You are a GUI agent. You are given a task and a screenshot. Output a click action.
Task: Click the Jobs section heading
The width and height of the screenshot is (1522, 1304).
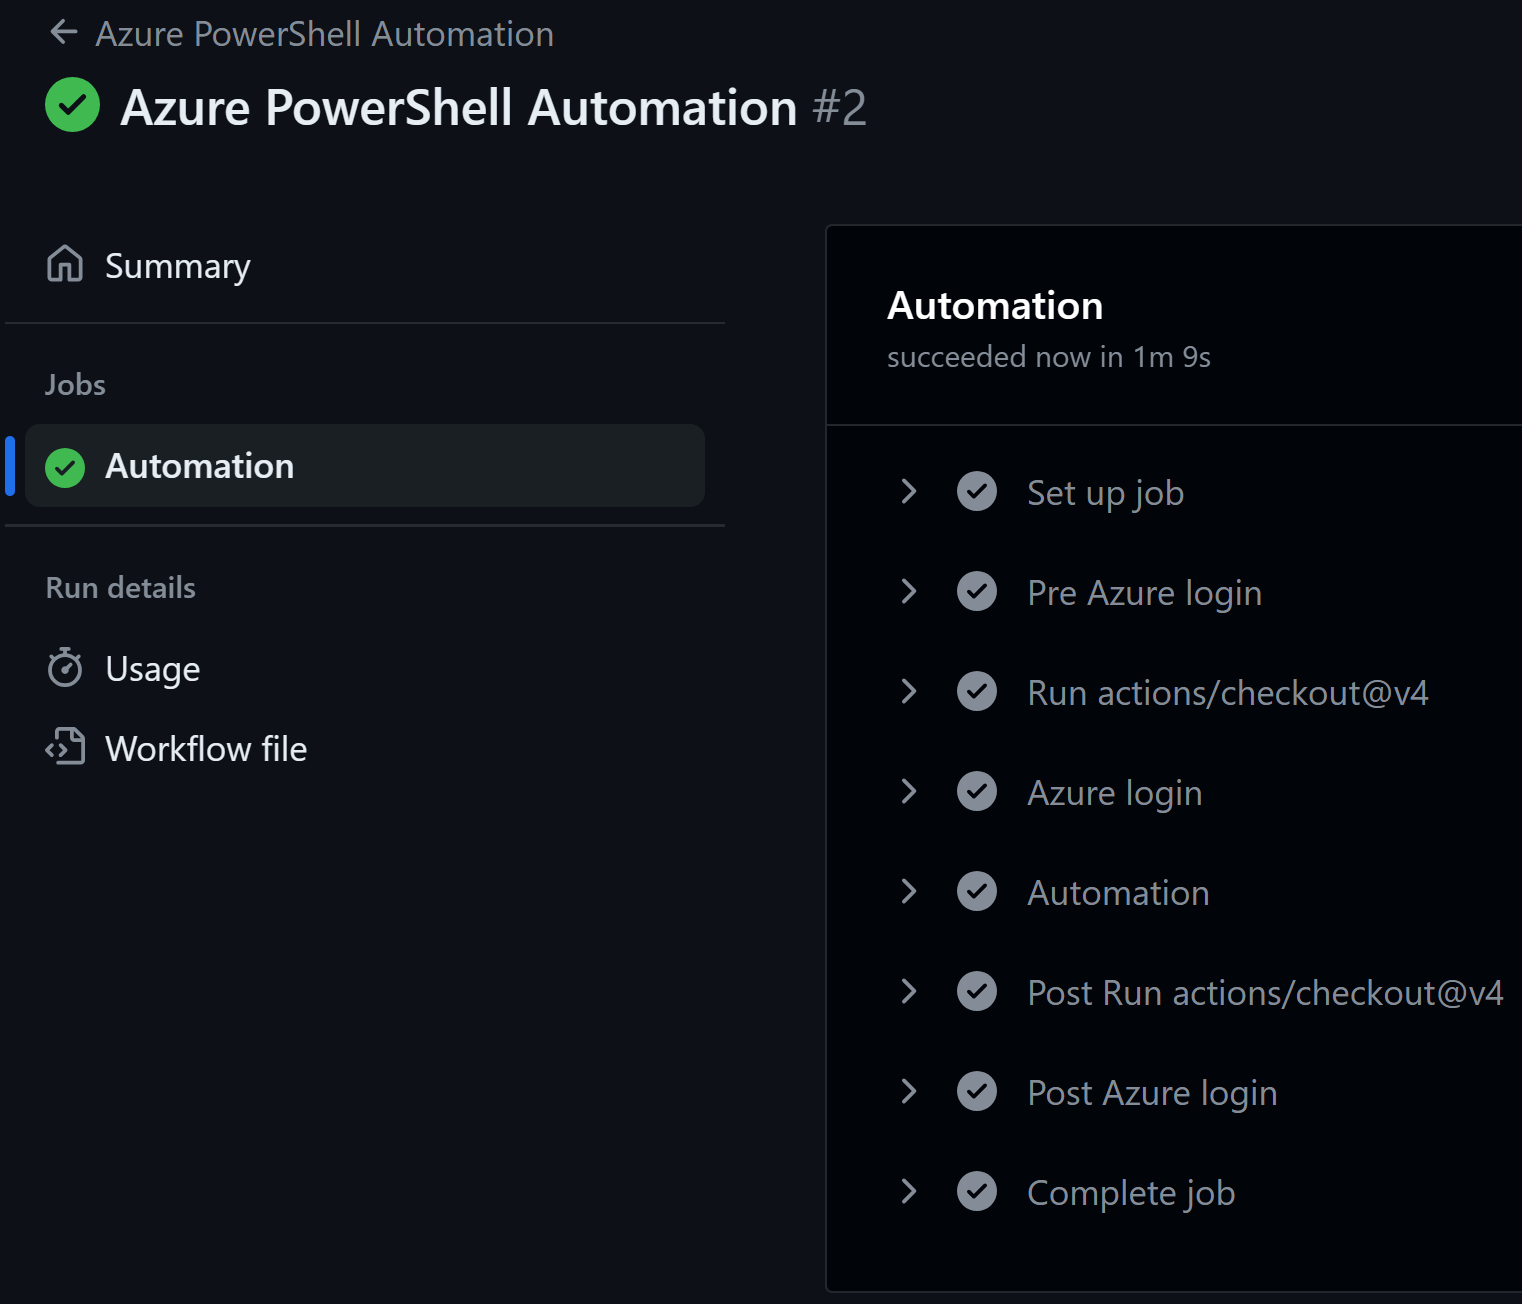pyautogui.click(x=75, y=385)
